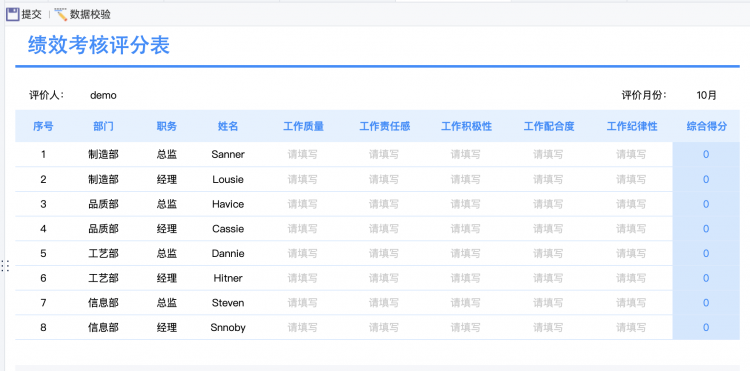Screen dimensions: 750x371
Task: Fill 工作责任感 field for Steven
Action: (x=384, y=303)
